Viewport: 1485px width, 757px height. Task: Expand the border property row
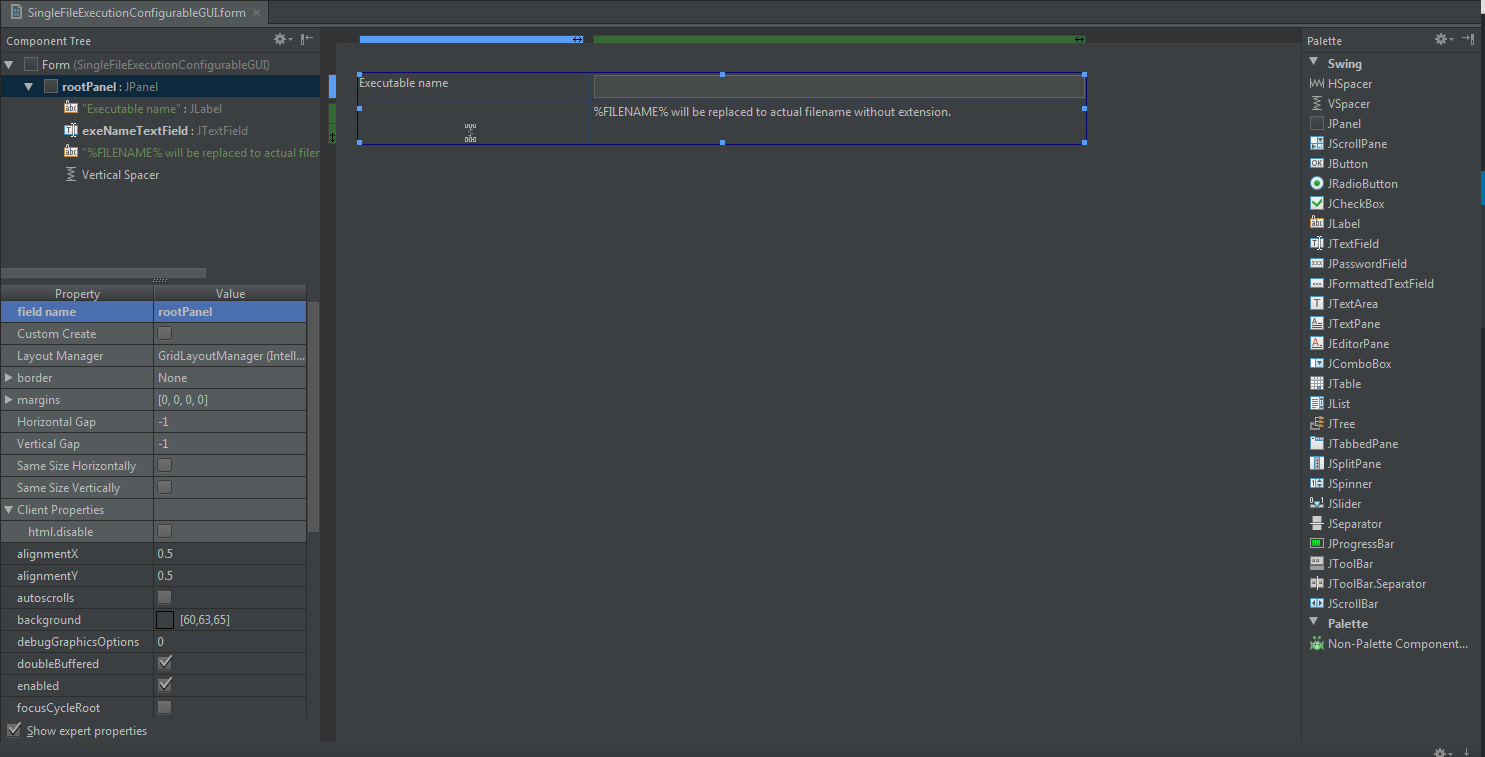pos(9,377)
